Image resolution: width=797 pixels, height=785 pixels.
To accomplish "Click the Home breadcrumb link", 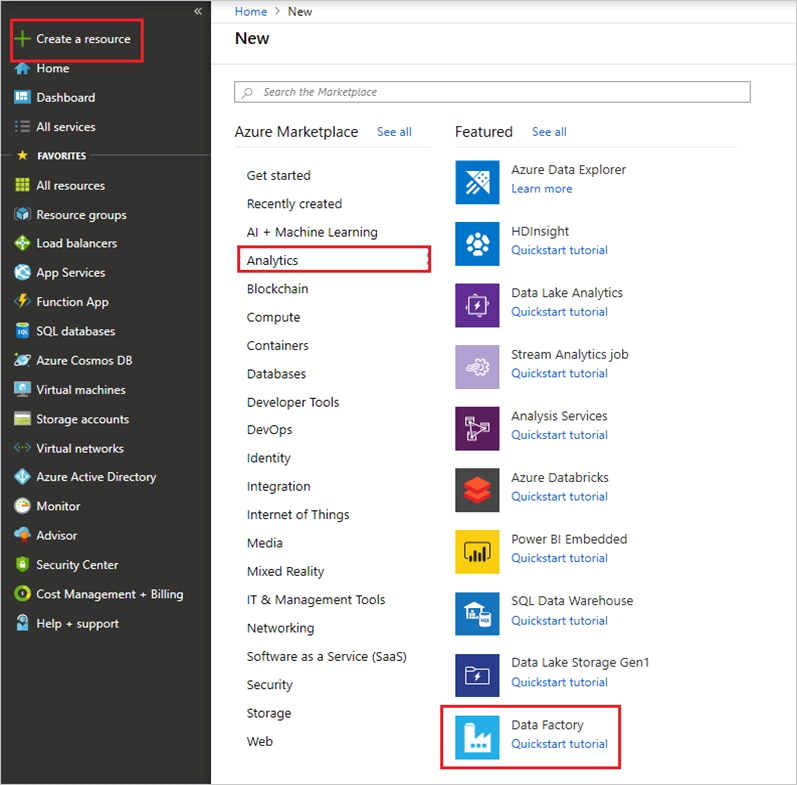I will 251,11.
